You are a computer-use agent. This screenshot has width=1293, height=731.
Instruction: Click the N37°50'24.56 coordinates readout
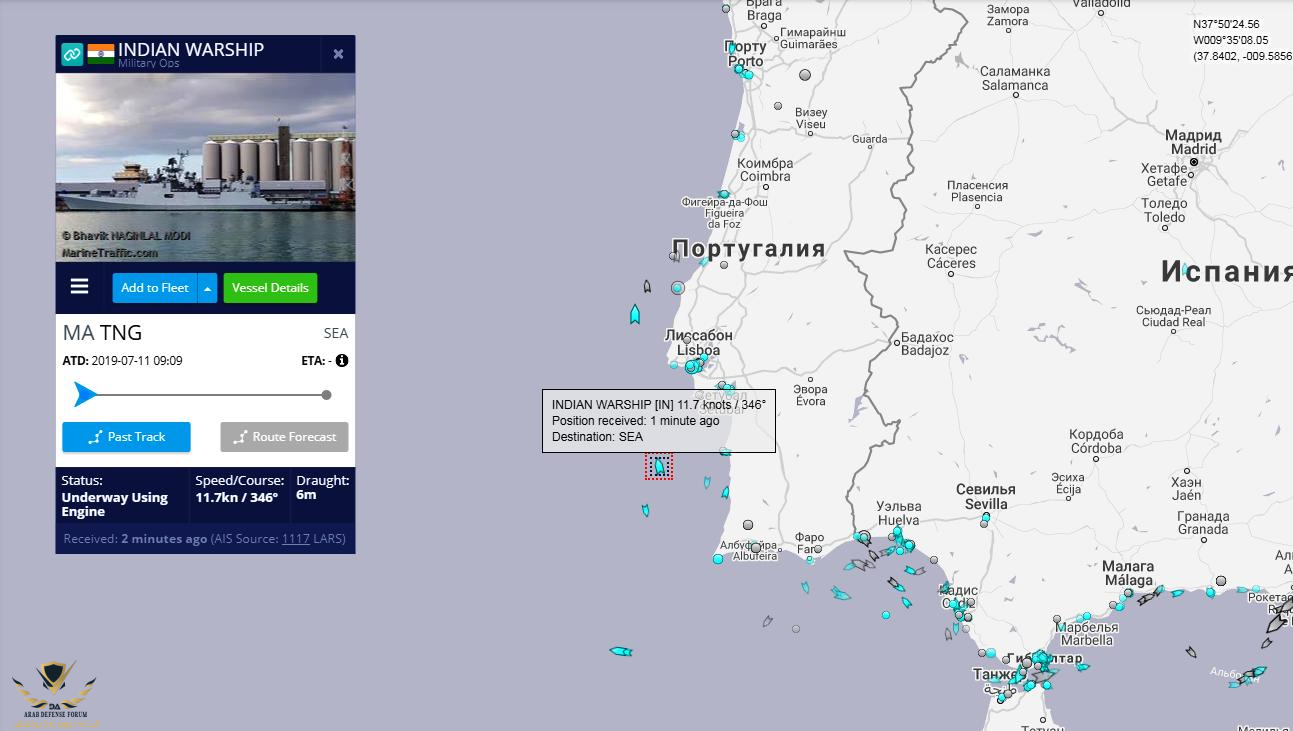(1226, 24)
